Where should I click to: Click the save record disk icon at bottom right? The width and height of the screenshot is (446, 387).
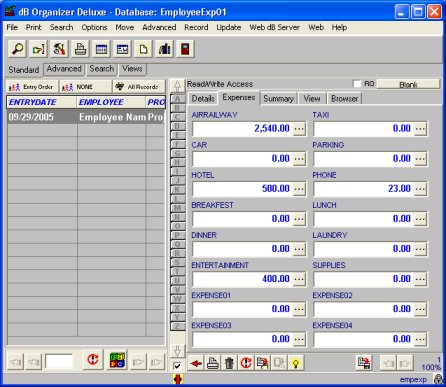coord(364,363)
